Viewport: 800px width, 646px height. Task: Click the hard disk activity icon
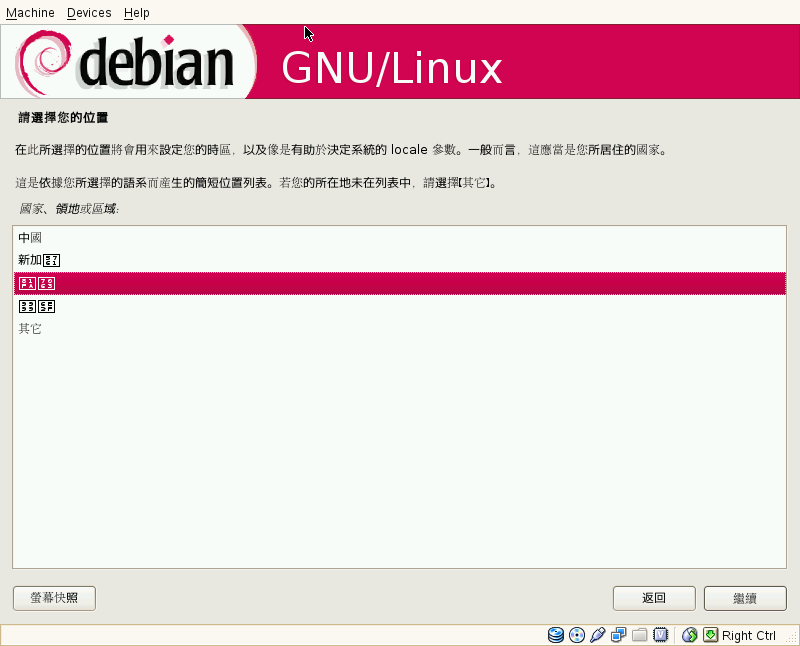tap(556, 635)
